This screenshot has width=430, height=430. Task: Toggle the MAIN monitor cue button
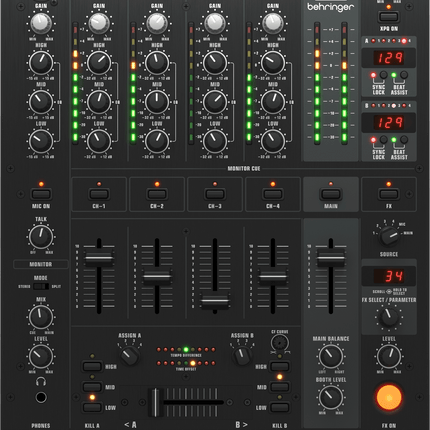331,194
